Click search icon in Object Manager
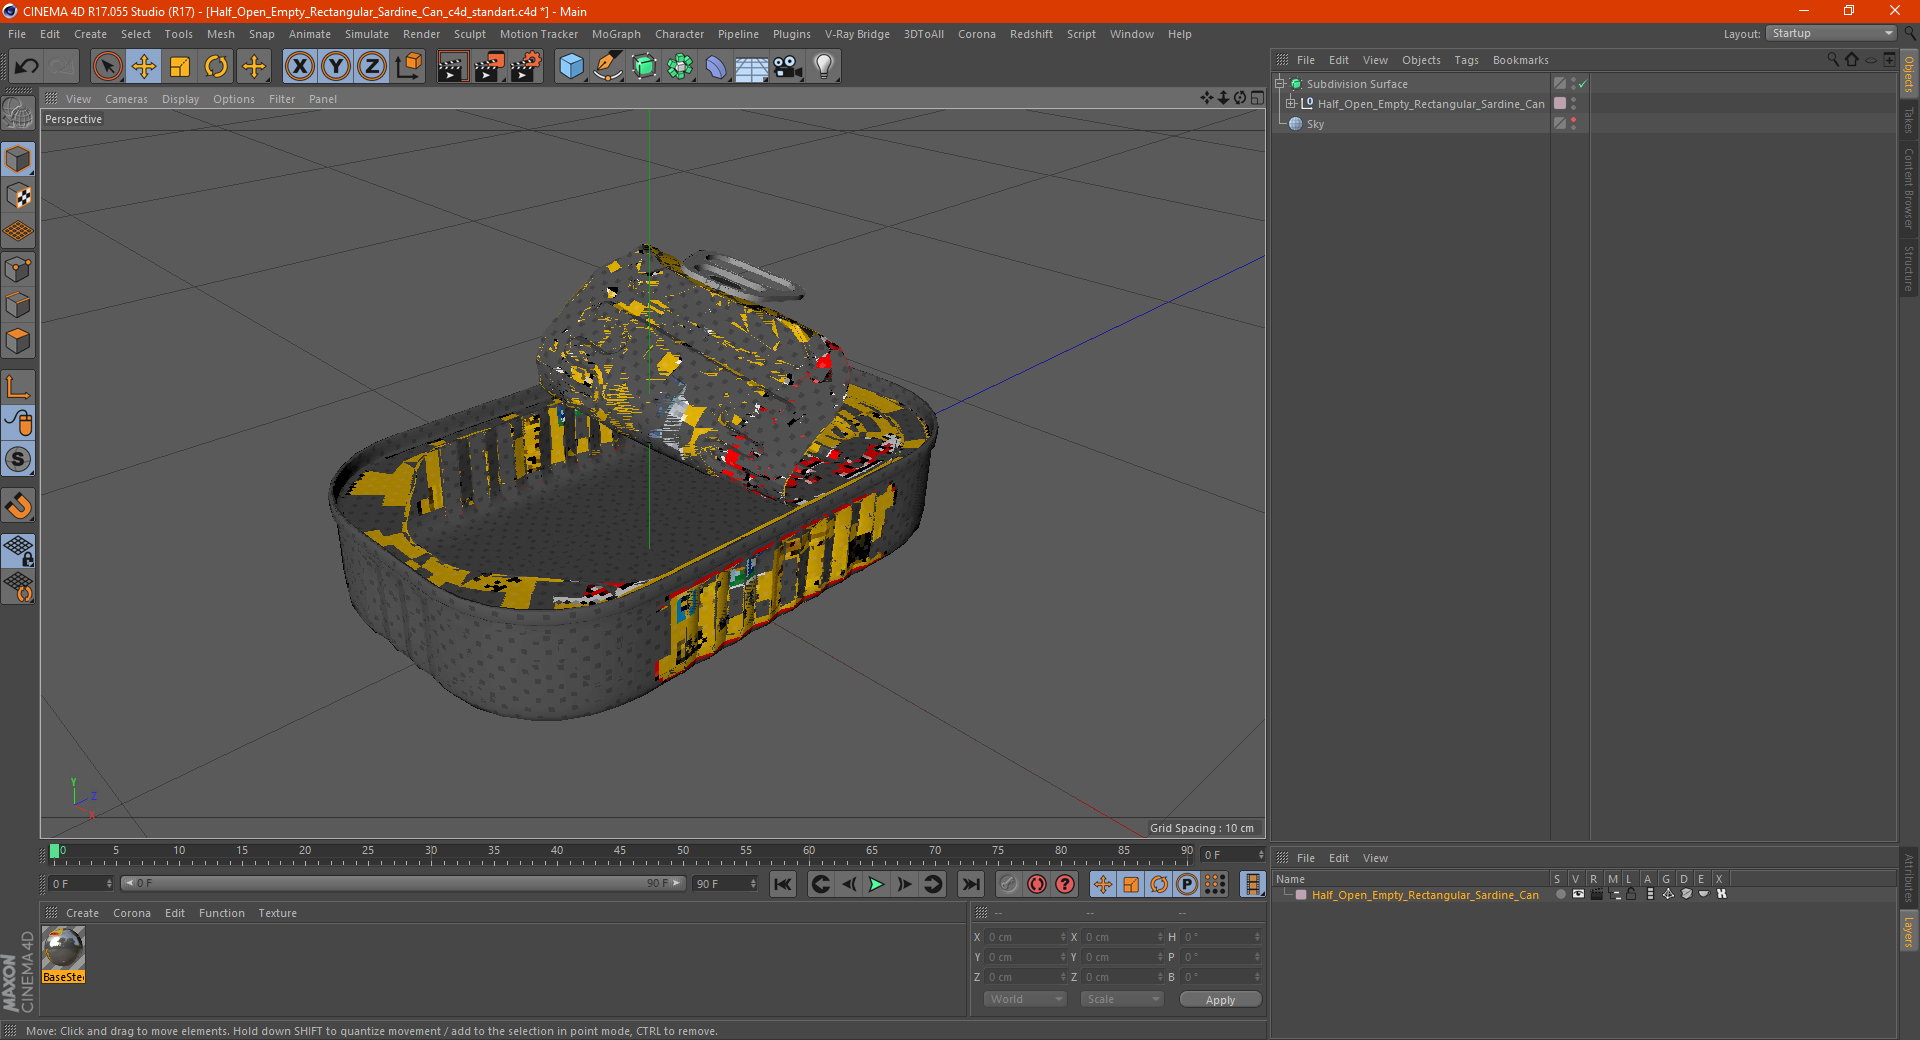 pos(1833,60)
